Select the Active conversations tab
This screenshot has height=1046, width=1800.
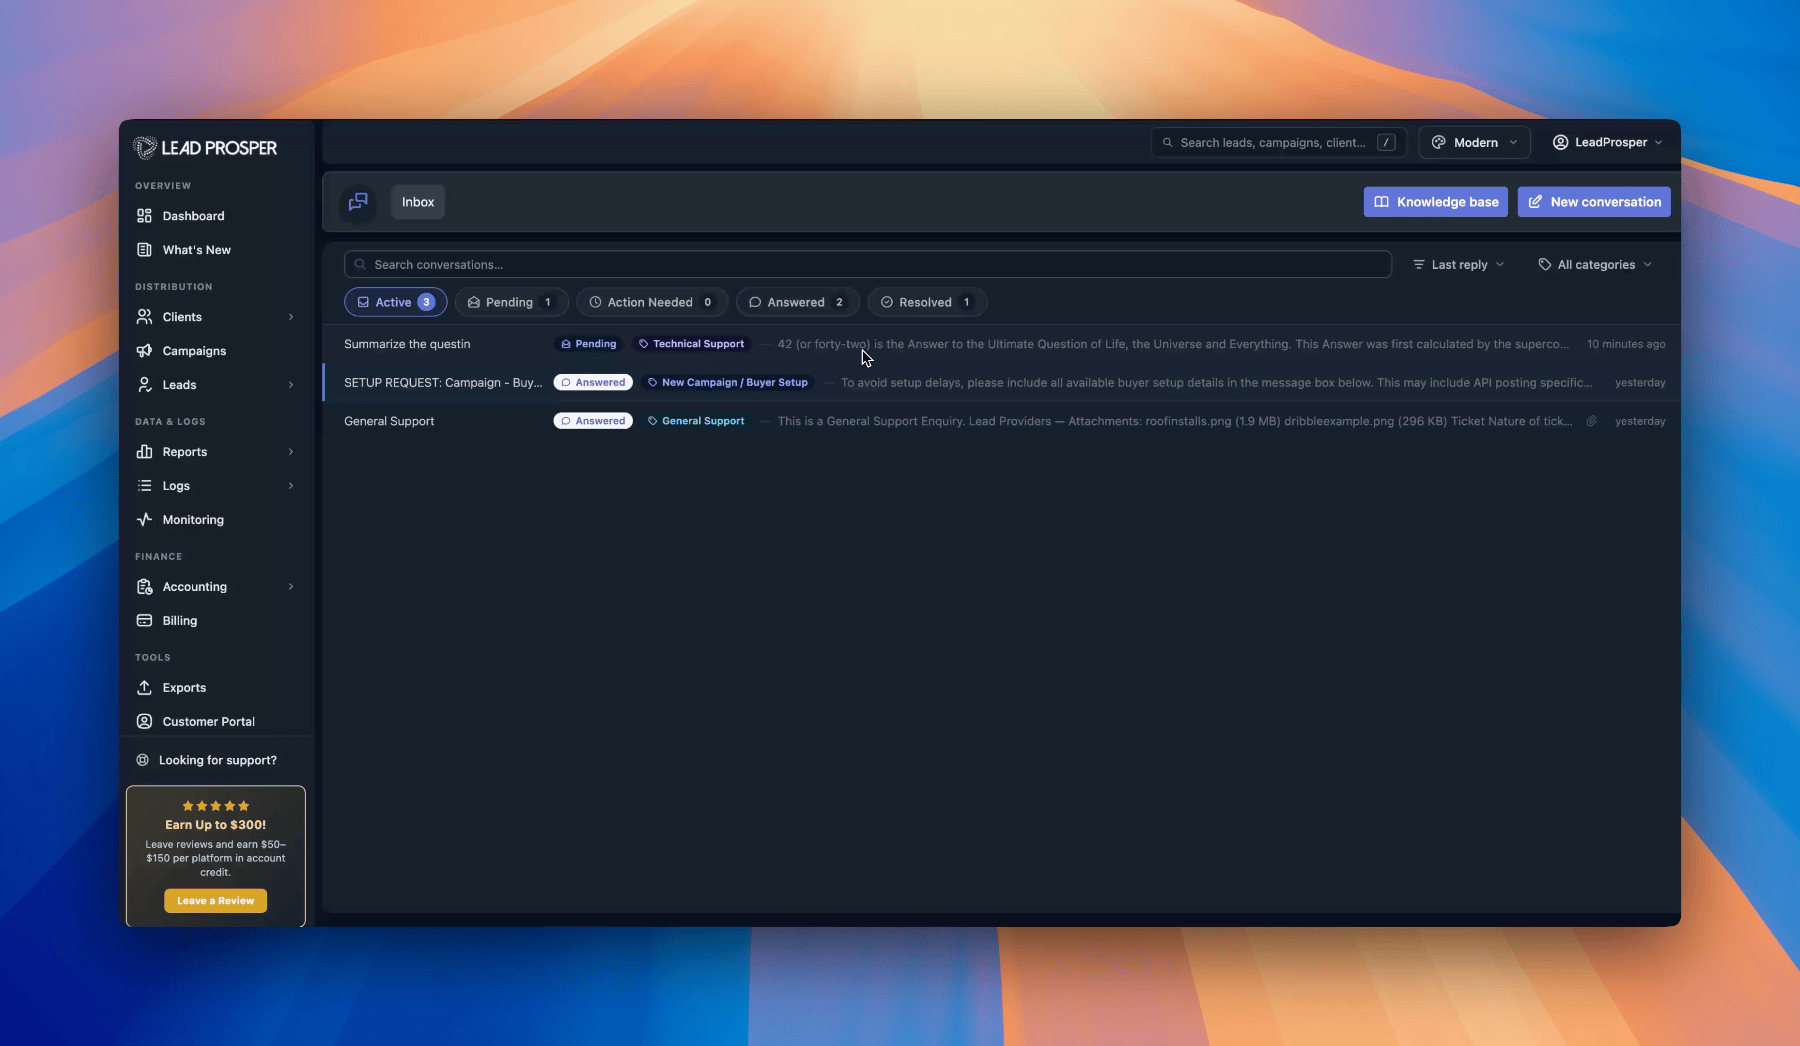(396, 302)
